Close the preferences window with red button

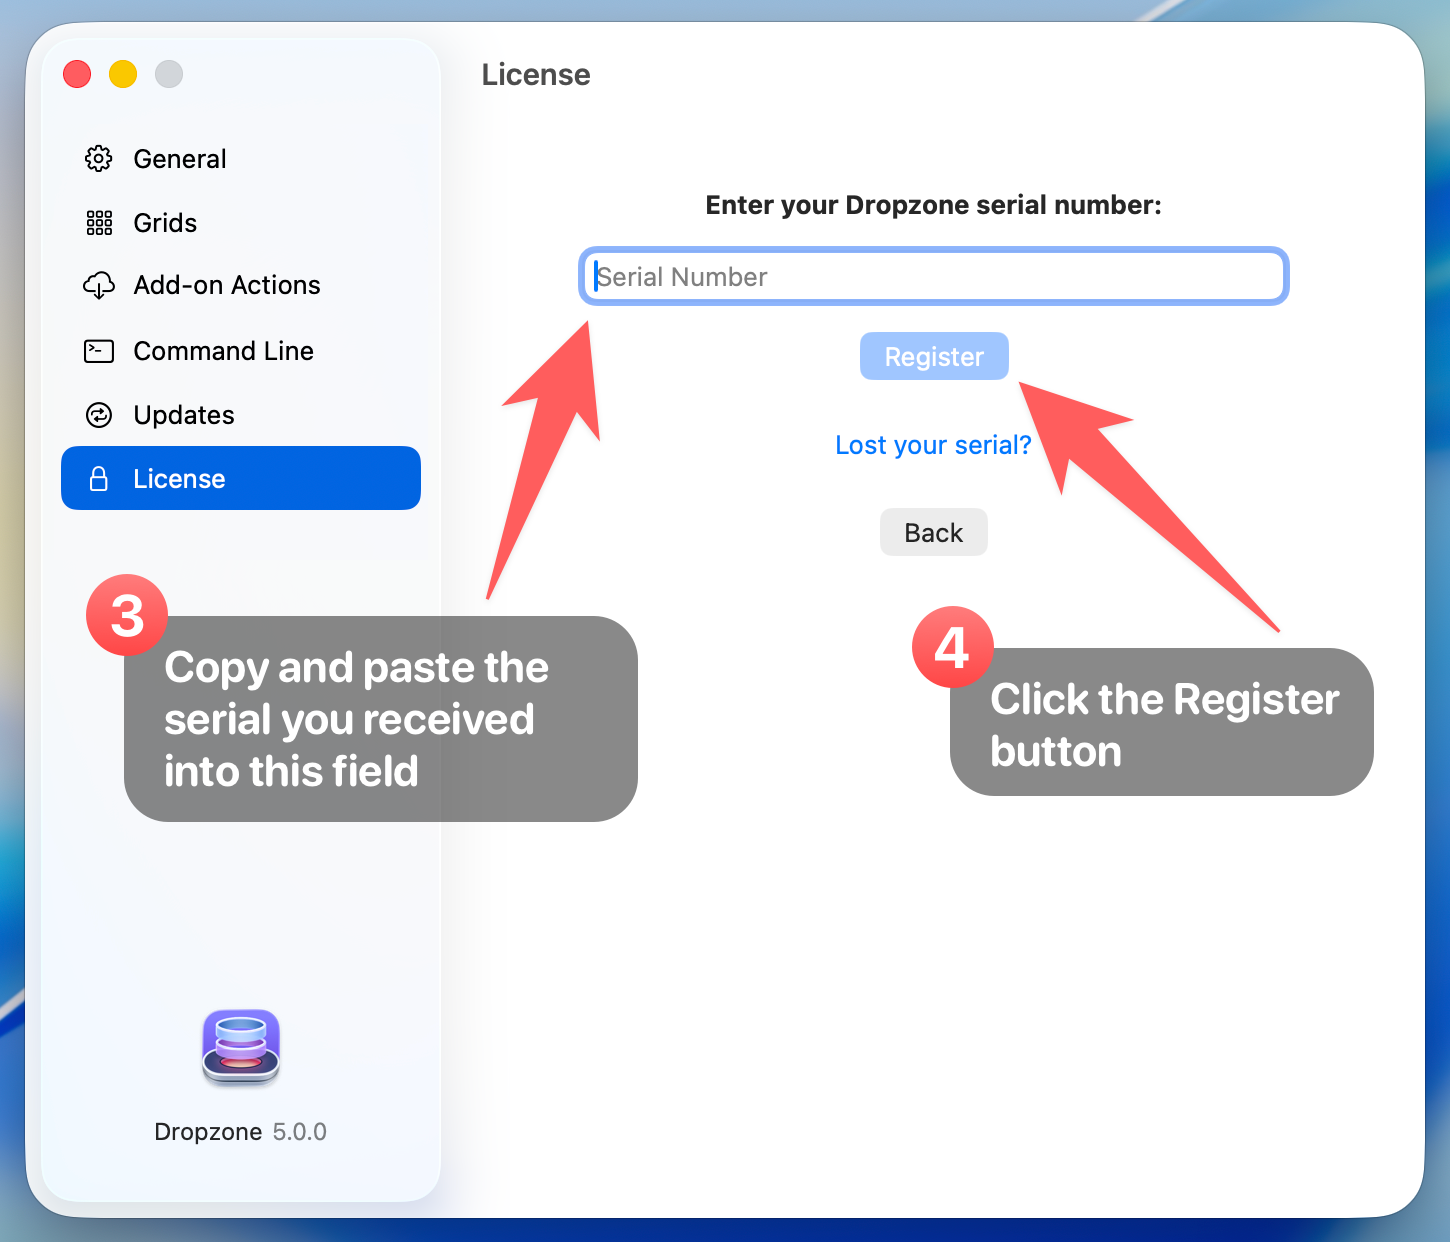pyautogui.click(x=77, y=74)
